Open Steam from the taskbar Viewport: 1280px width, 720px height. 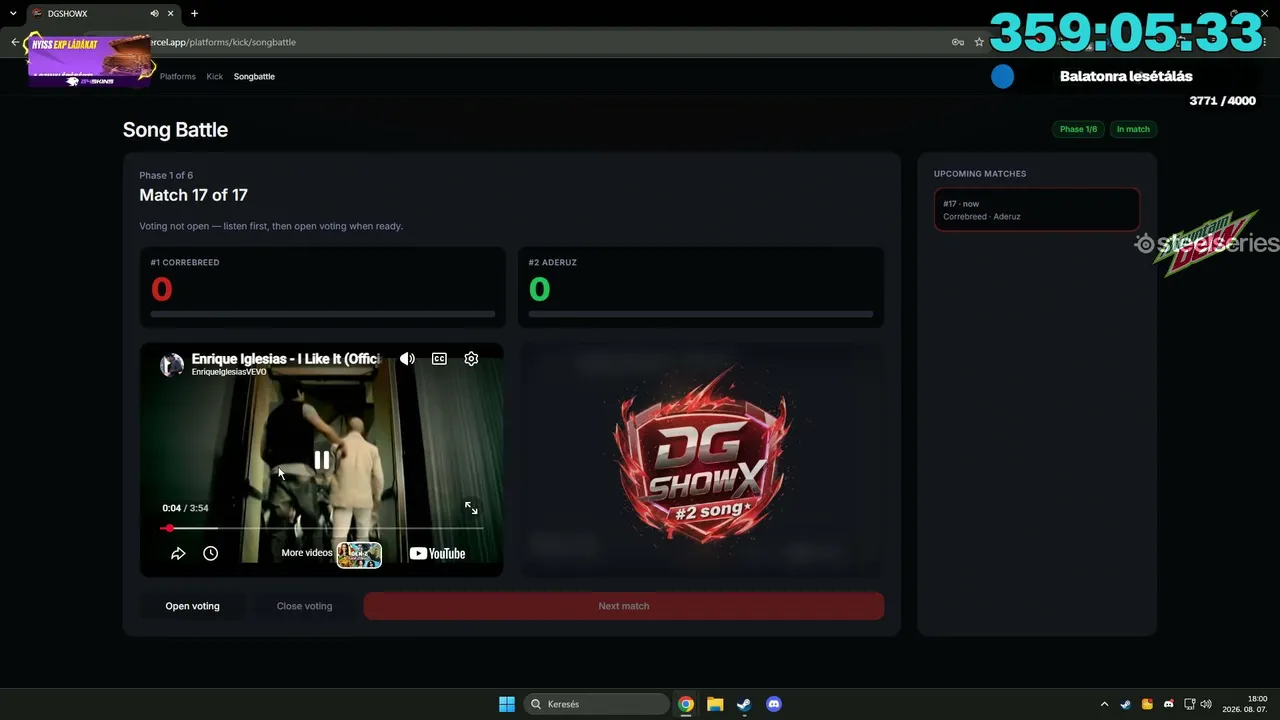744,704
